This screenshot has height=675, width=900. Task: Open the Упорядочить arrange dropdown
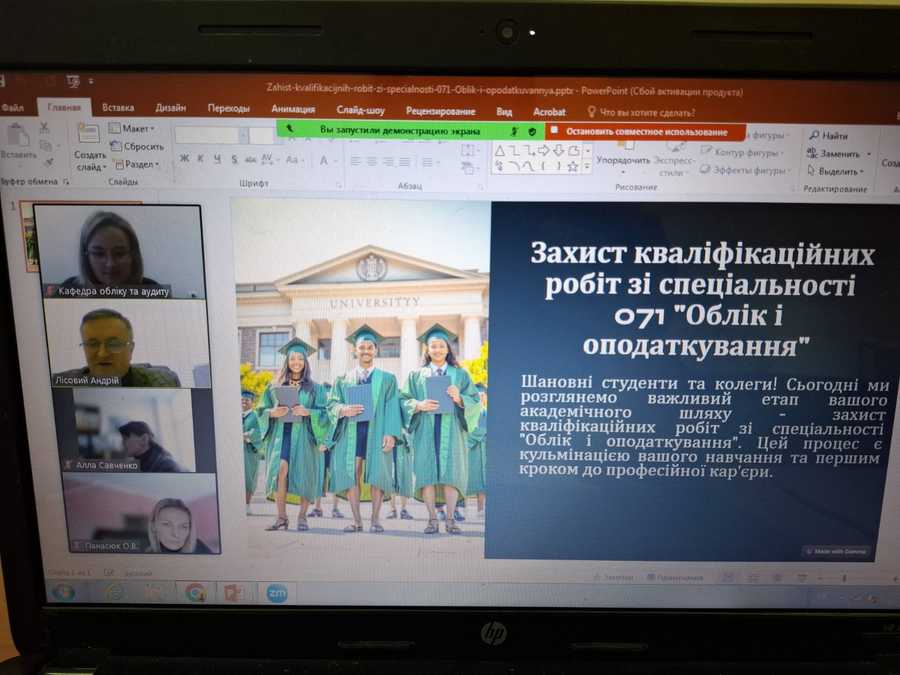[x=624, y=160]
